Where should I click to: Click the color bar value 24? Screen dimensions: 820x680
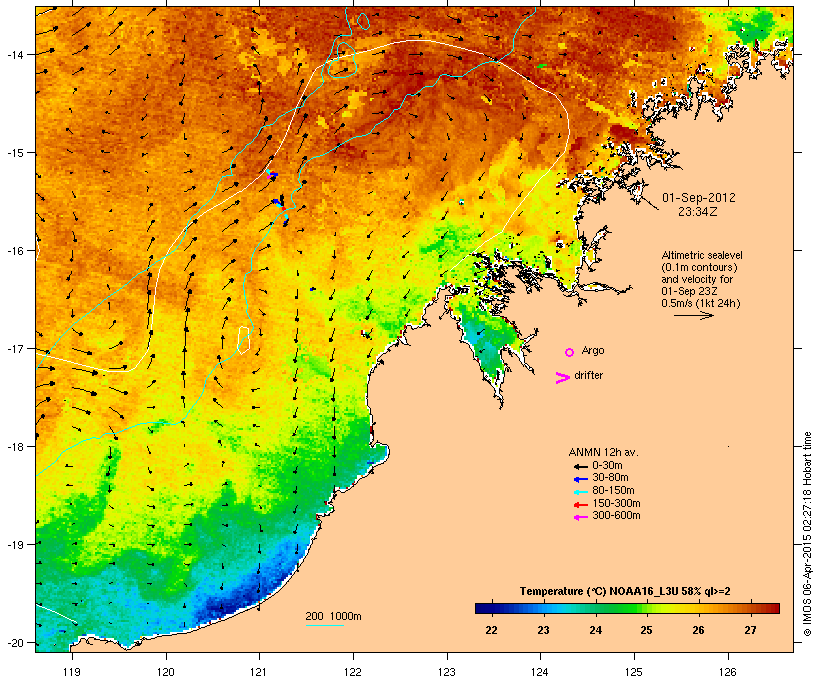(x=595, y=630)
